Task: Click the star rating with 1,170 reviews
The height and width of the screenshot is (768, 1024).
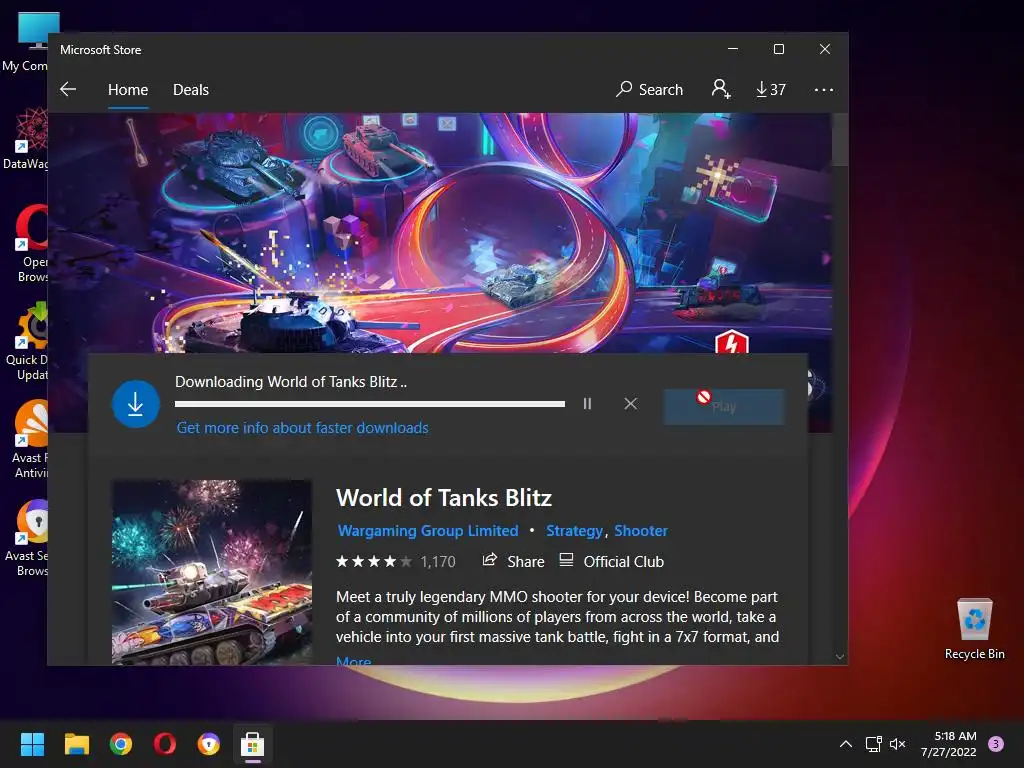Action: coord(395,562)
